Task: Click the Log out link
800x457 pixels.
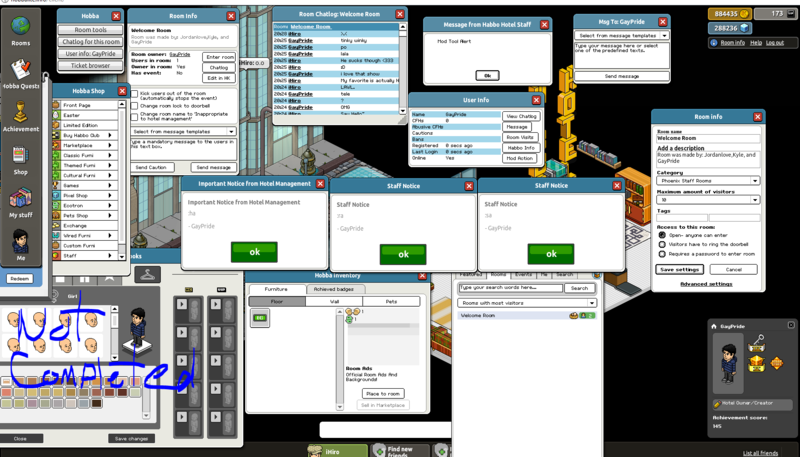Action: [774, 43]
